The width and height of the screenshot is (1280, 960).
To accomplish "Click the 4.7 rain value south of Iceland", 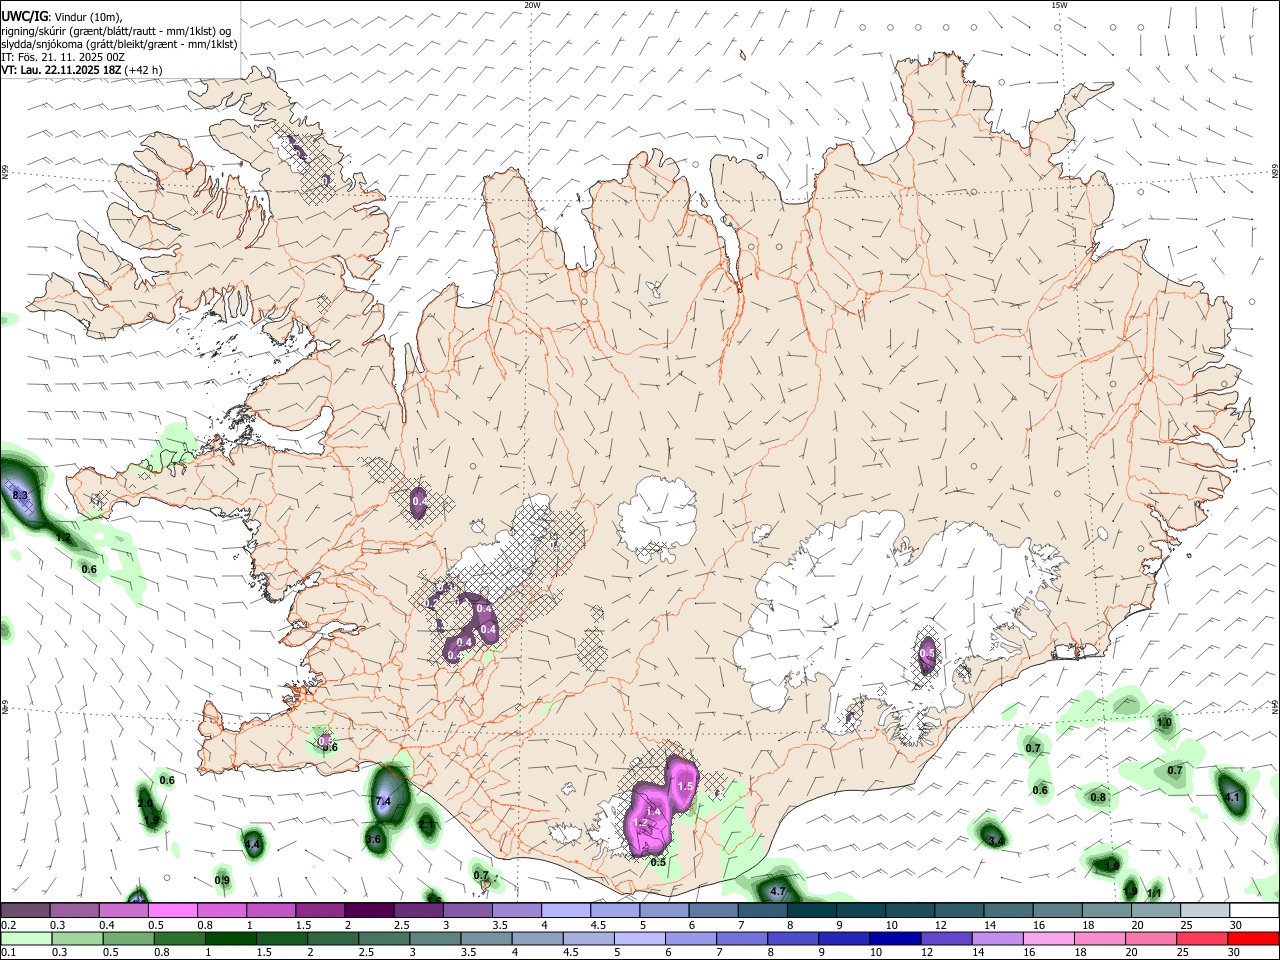I will coord(779,890).
